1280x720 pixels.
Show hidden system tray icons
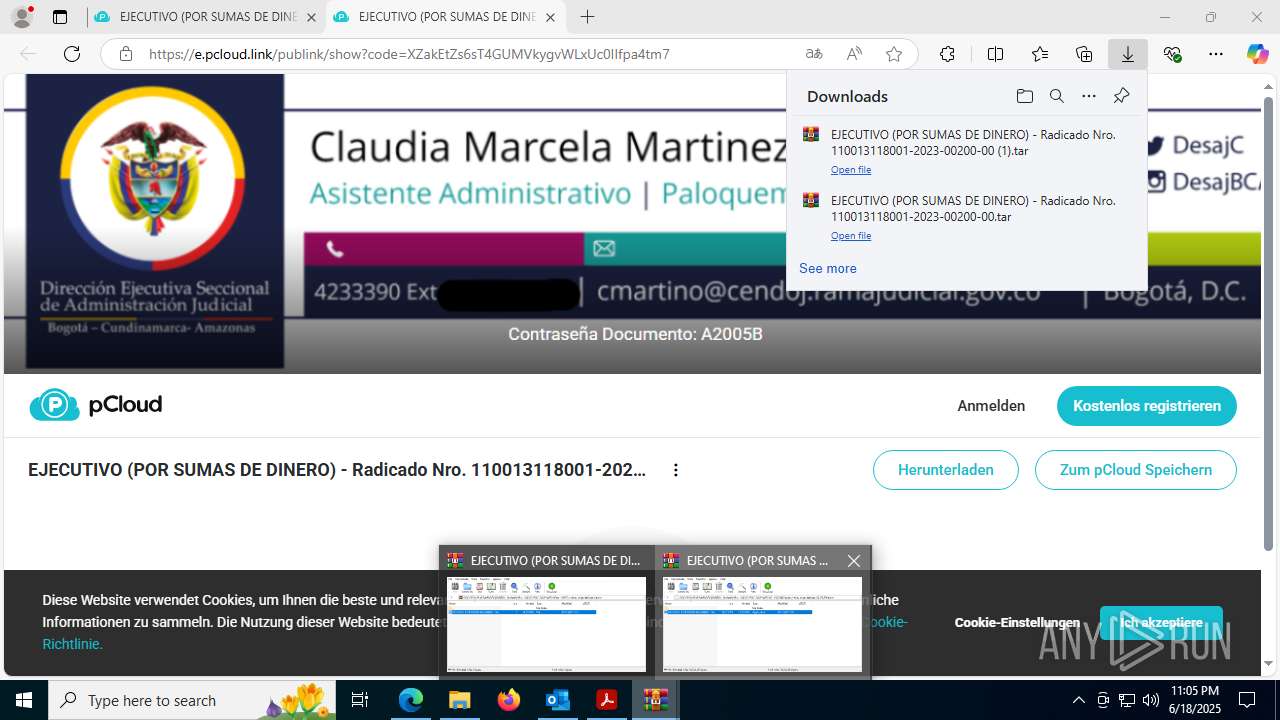click(1078, 700)
